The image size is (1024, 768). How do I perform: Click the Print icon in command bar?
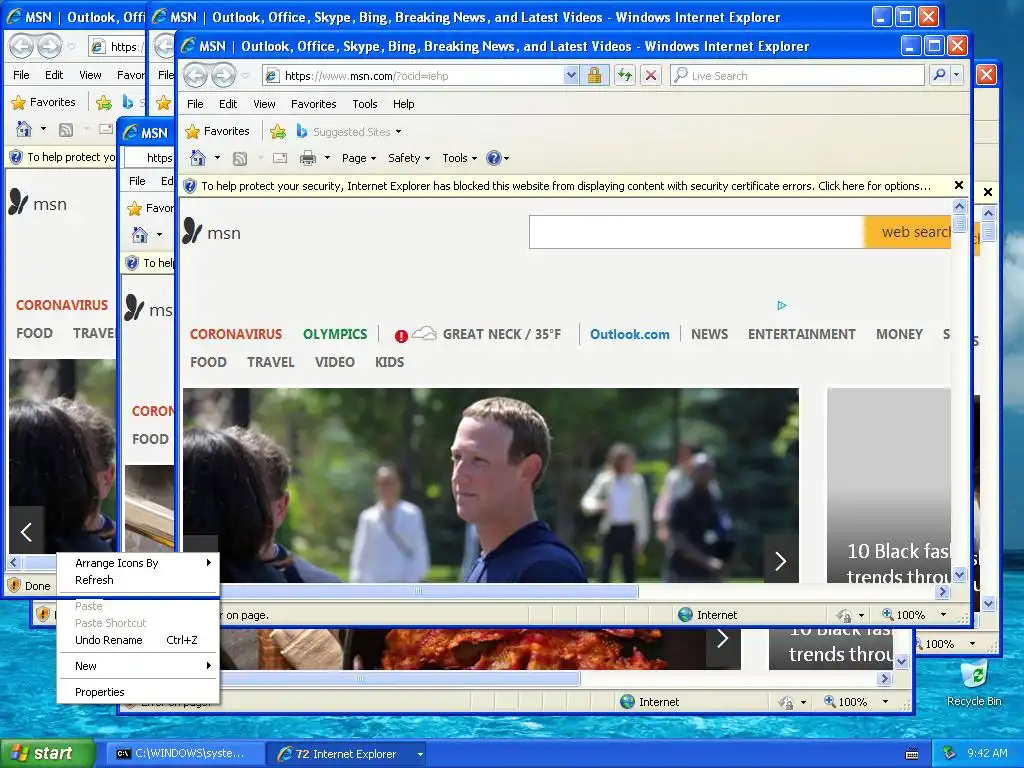coord(308,158)
